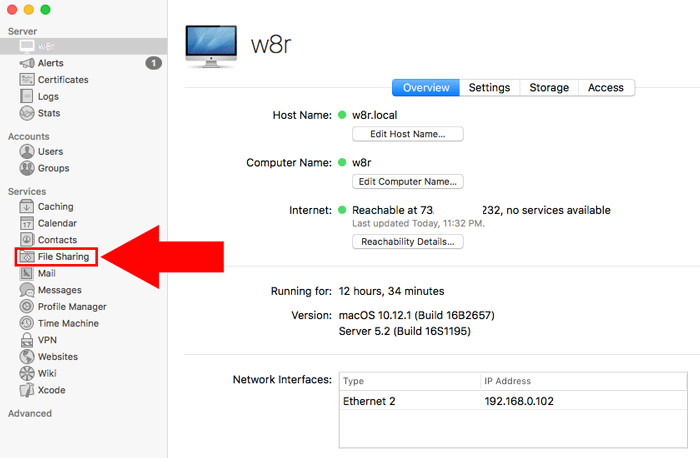Click the IP address 192.168.0.102
Viewport: 700px width, 458px height.
(x=519, y=401)
